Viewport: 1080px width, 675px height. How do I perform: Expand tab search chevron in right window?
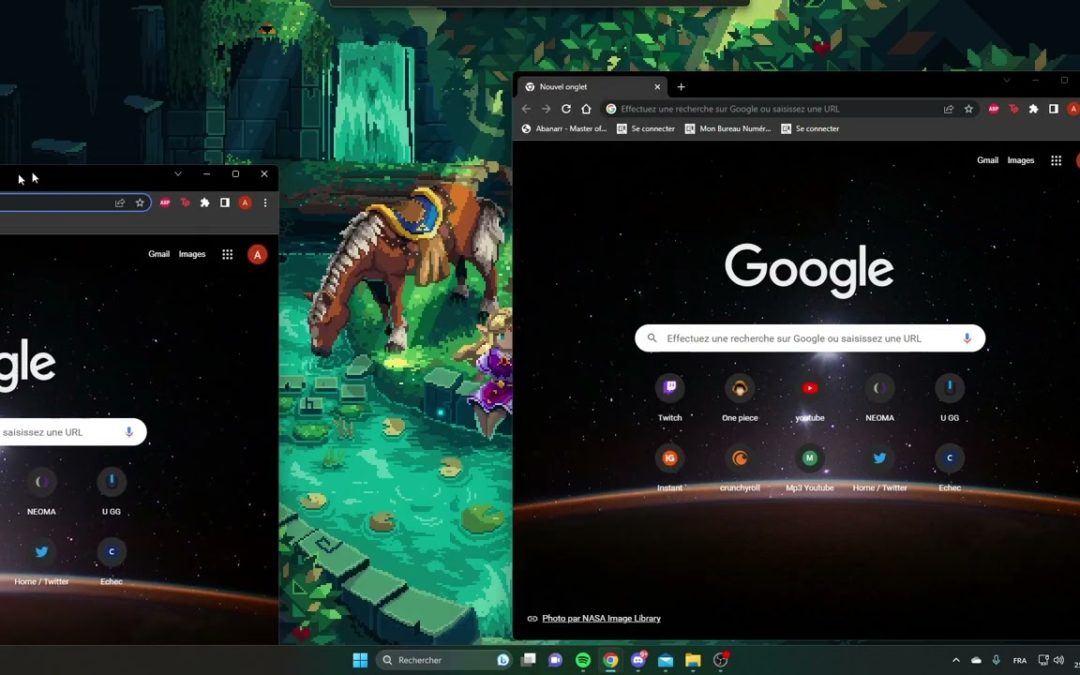pos(1006,81)
